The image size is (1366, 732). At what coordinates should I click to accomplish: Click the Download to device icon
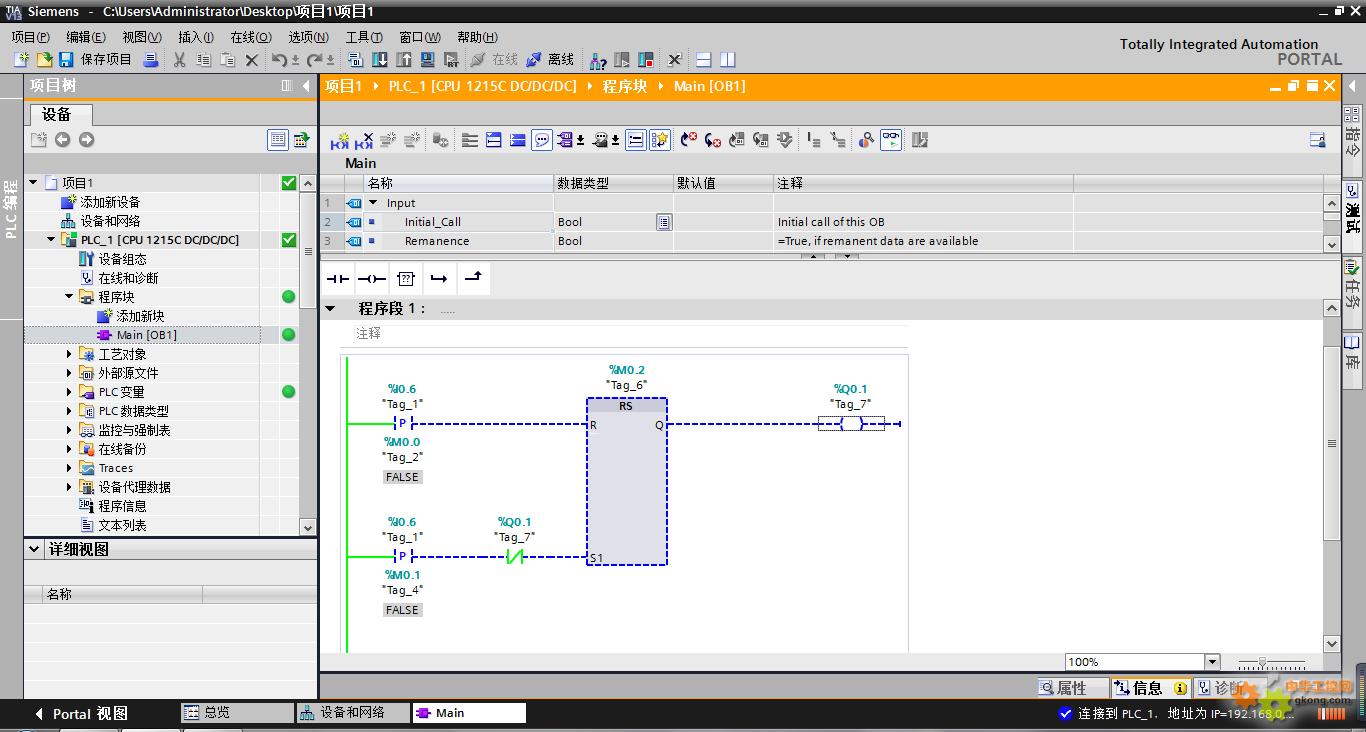tap(380, 60)
